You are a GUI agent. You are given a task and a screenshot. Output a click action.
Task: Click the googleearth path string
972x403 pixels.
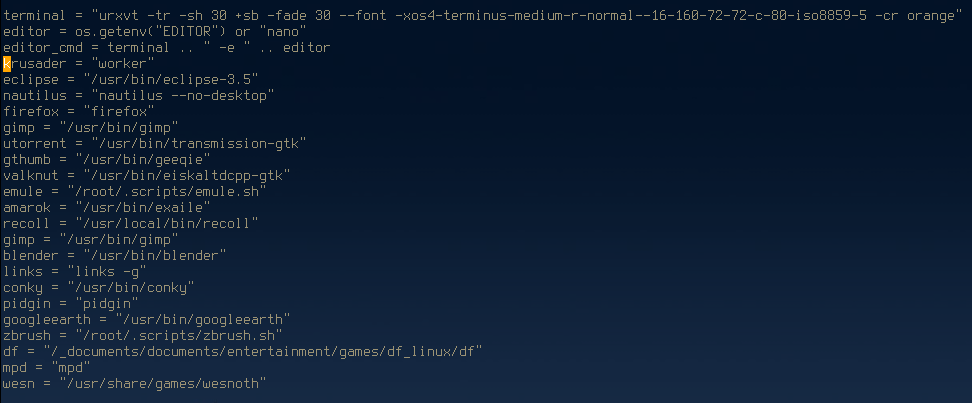(203, 321)
